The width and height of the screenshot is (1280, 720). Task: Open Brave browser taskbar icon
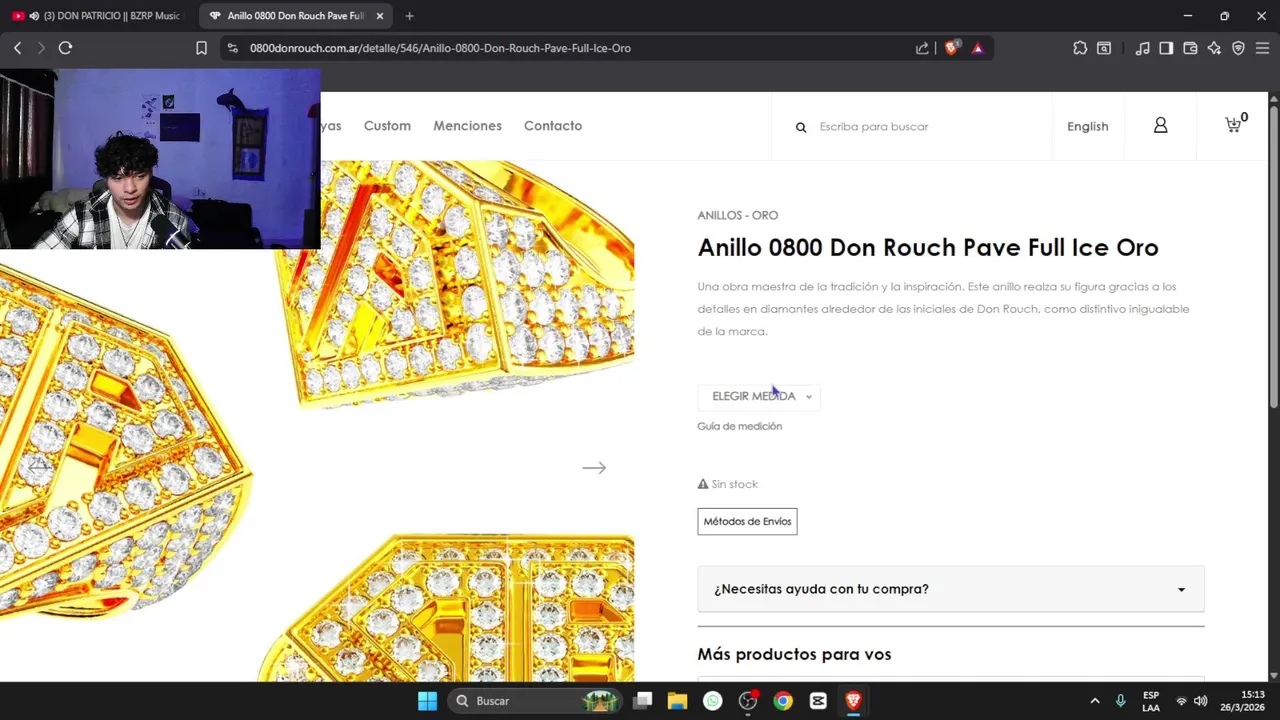pyautogui.click(x=853, y=701)
